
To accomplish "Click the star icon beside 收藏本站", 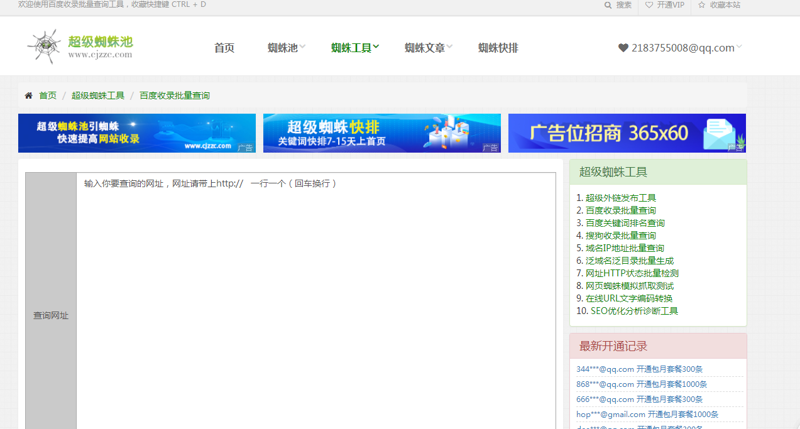I will pos(702,5).
